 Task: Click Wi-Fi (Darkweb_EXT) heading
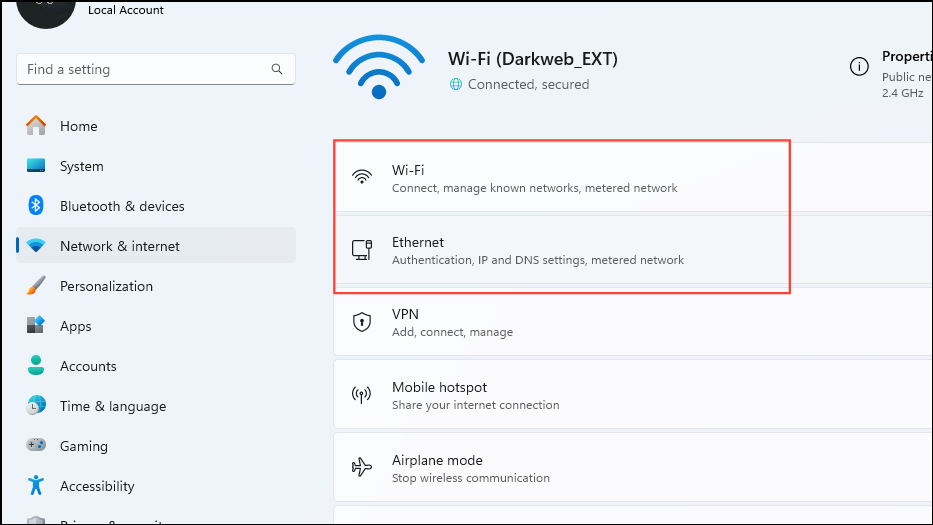point(533,59)
